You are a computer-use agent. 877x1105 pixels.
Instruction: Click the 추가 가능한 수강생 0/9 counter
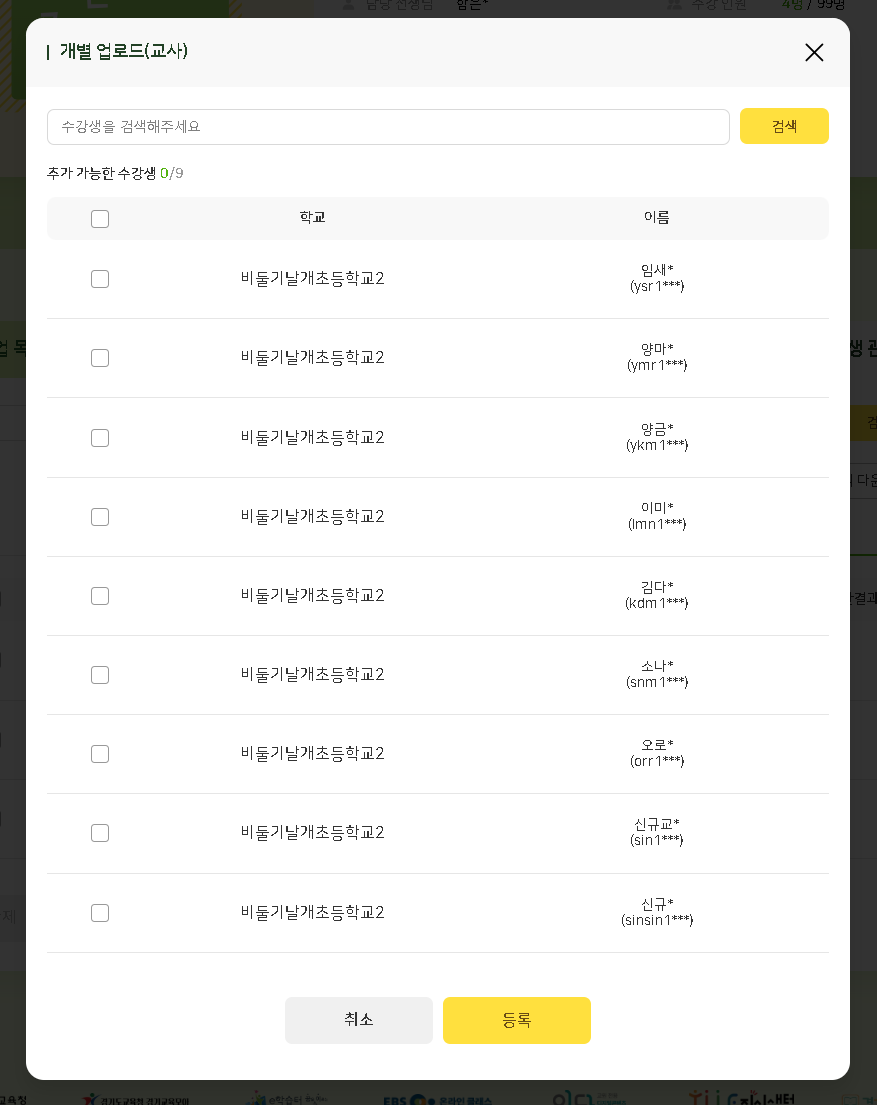[x=115, y=173]
